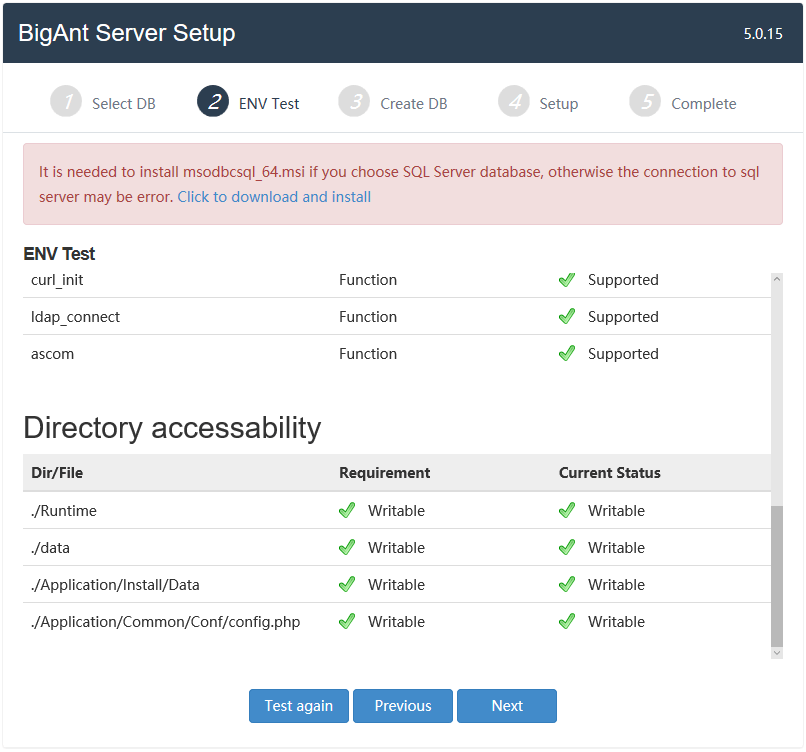Viewport: 806px width, 752px height.
Task: Click ./data current status checkmark
Action: [567, 548]
